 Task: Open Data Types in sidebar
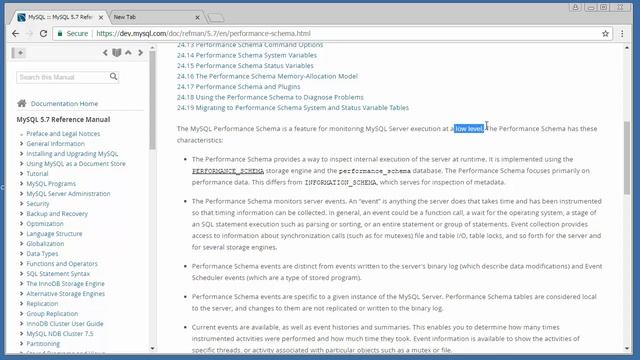[x=42, y=253]
